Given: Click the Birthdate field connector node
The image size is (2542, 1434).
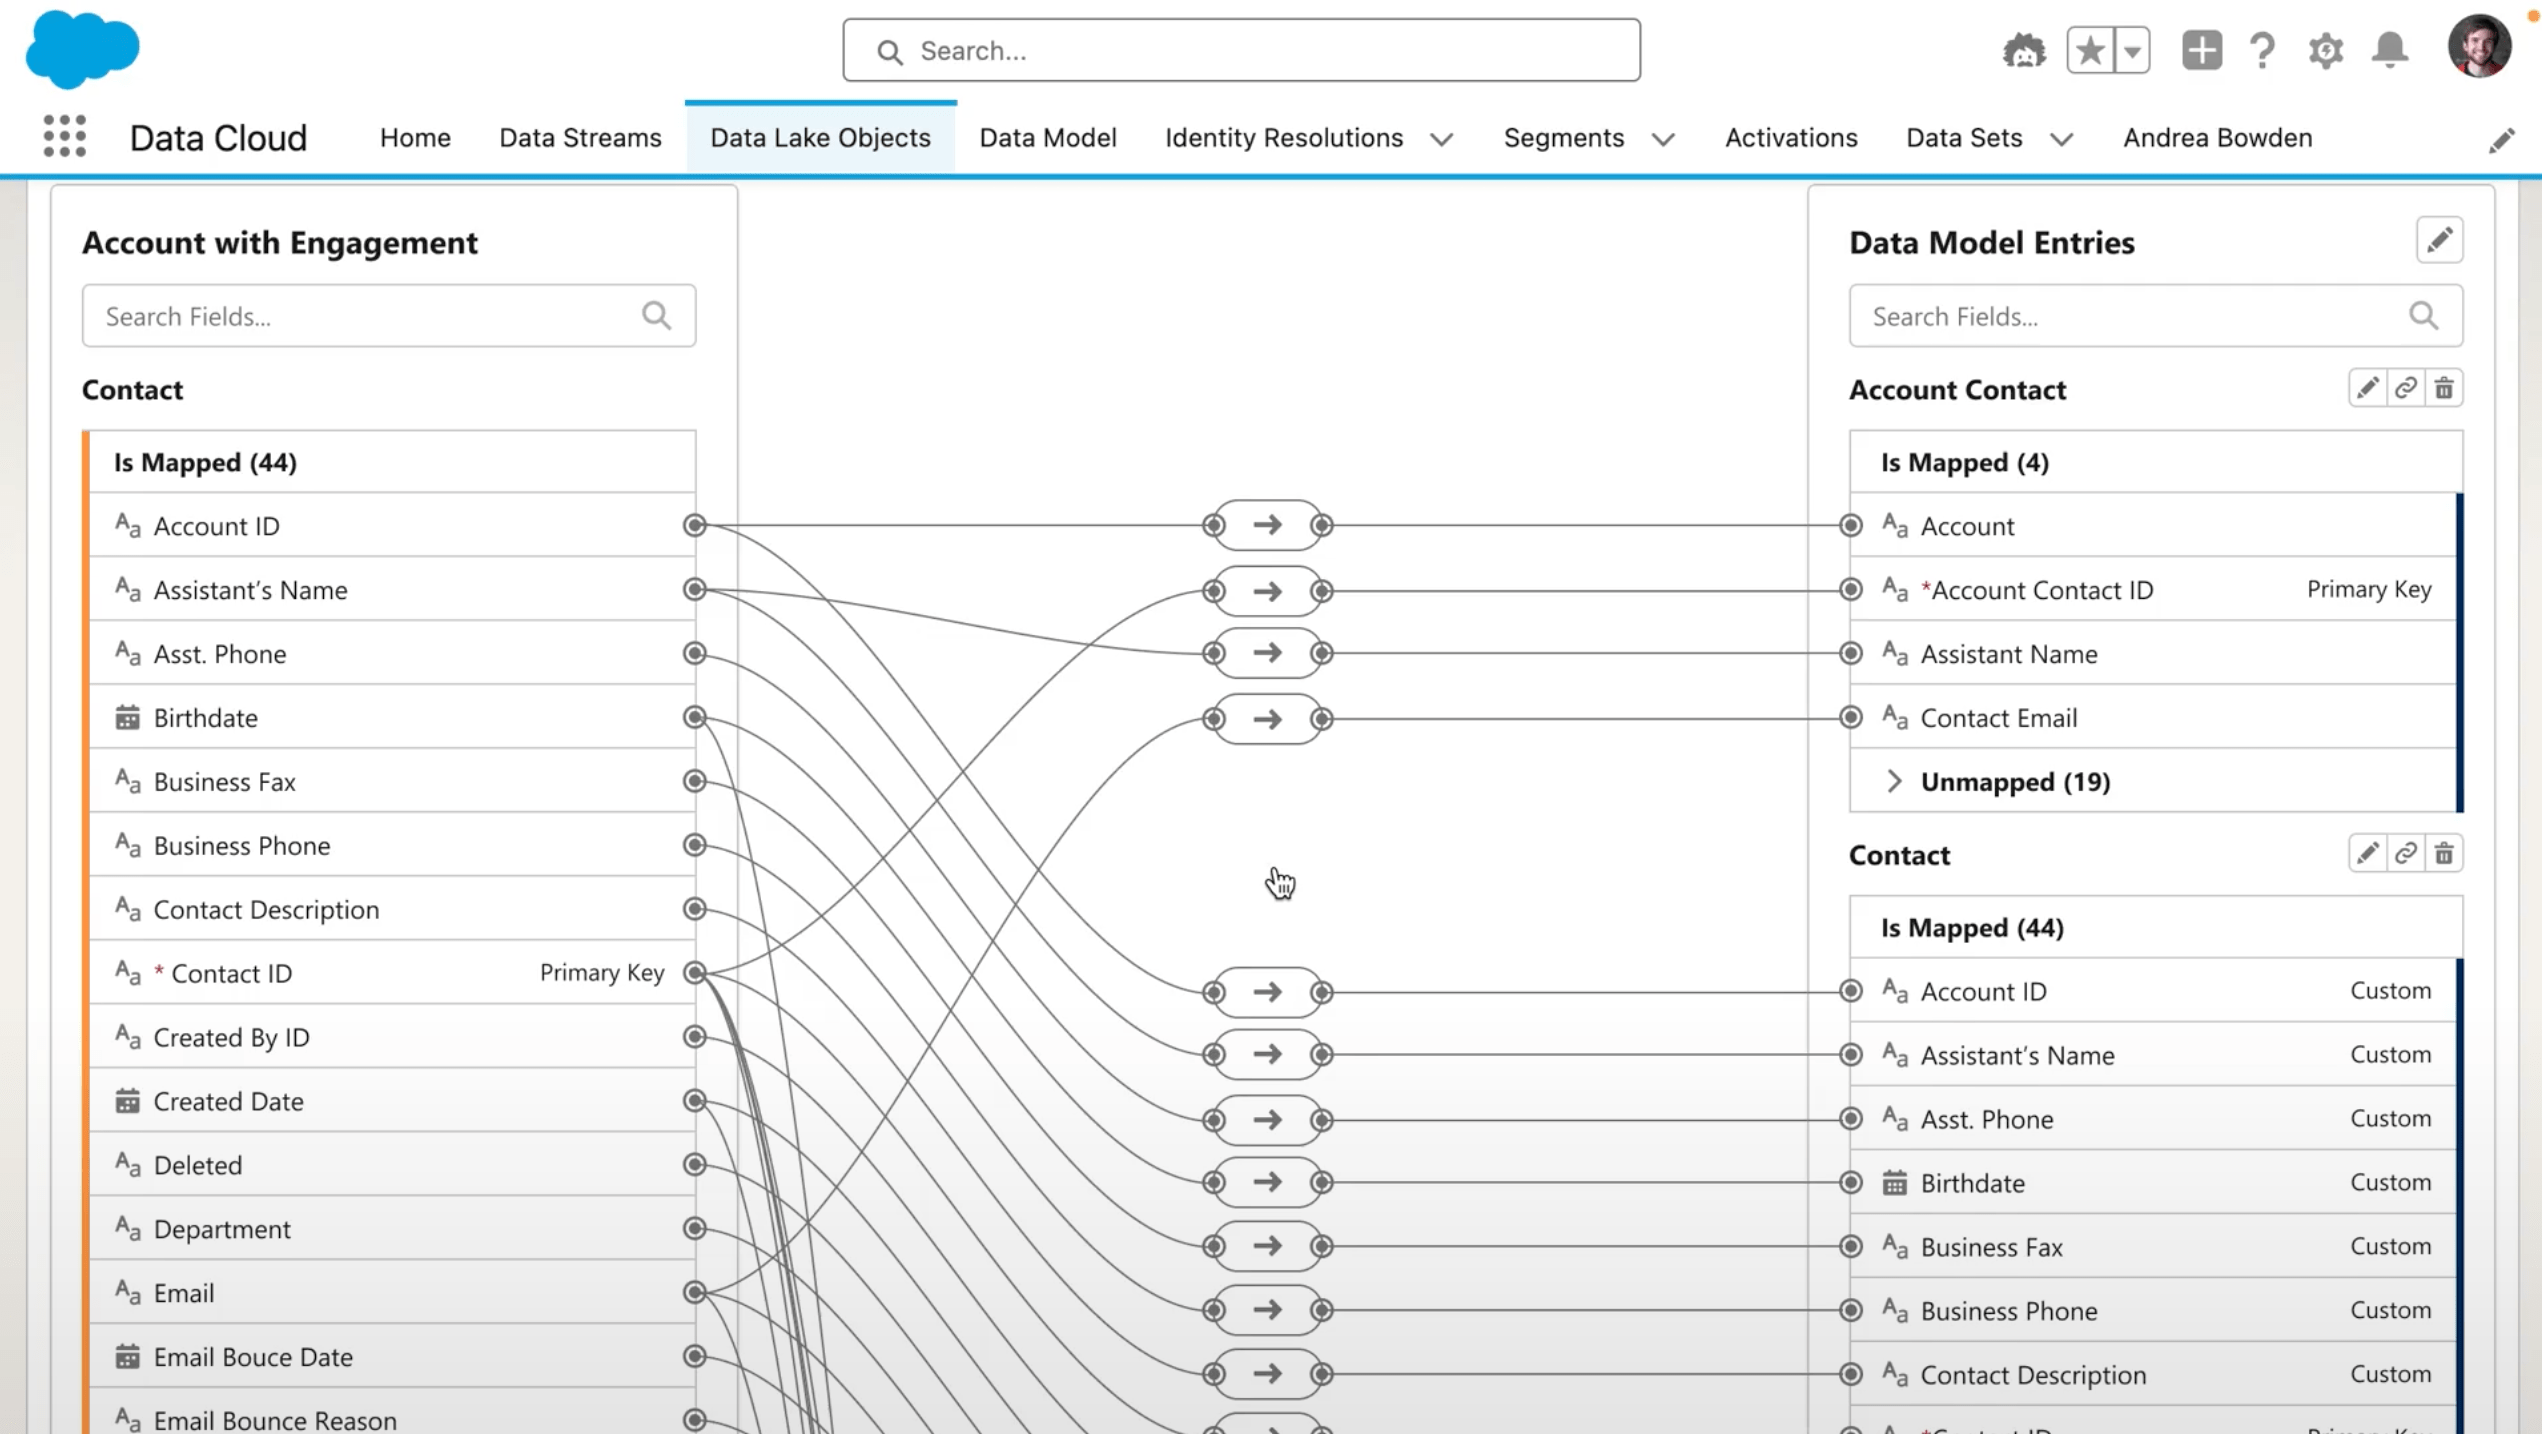Looking at the screenshot, I should 694,717.
